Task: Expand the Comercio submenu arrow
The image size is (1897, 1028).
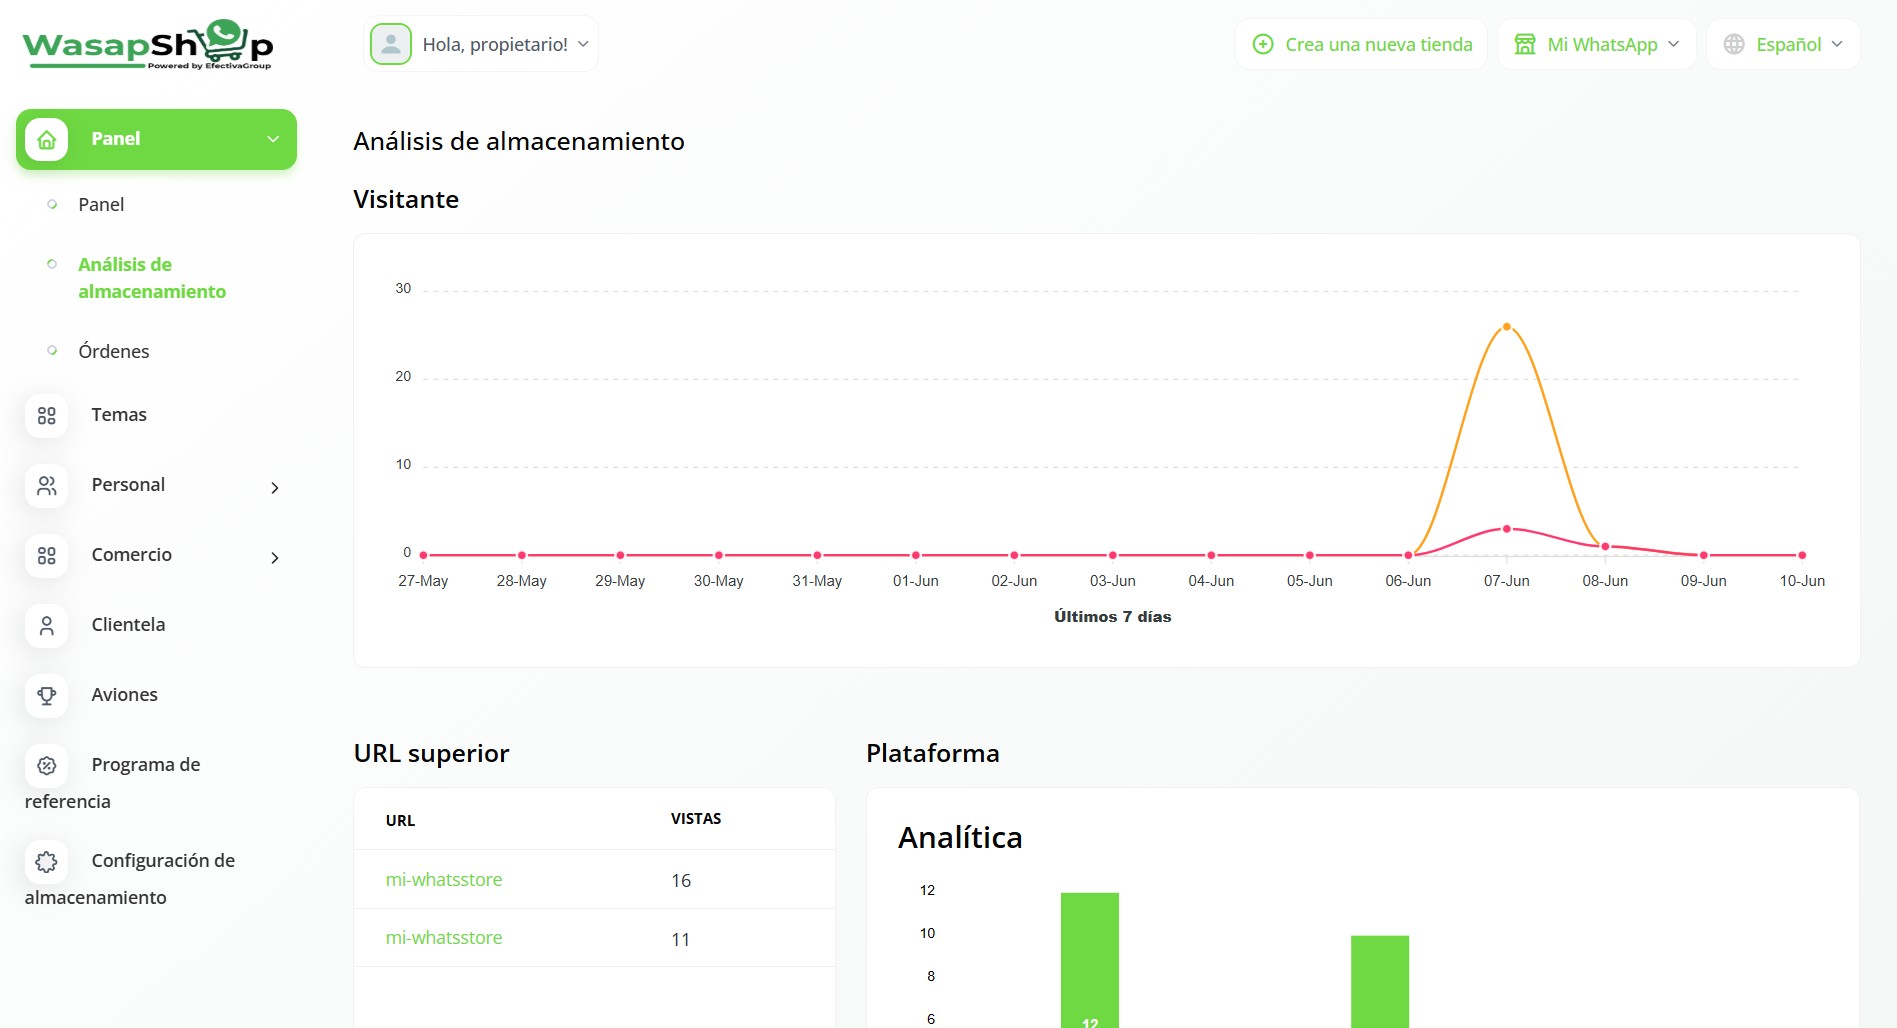Action: click(x=274, y=558)
